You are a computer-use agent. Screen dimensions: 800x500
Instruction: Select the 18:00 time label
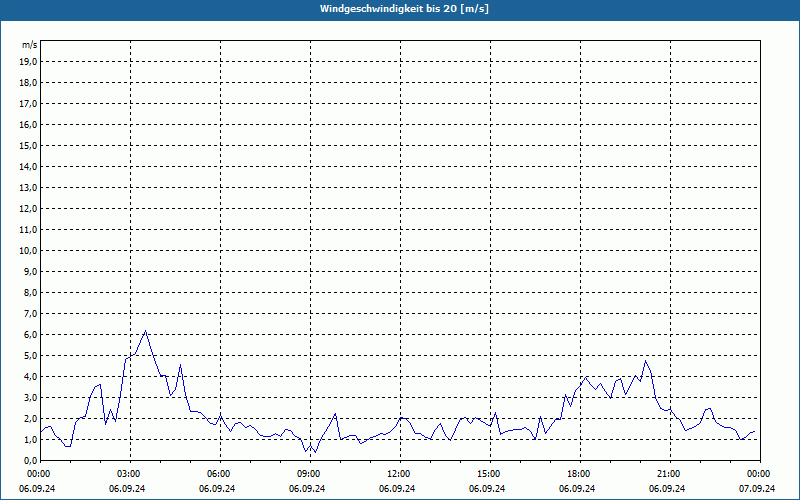pyautogui.click(x=581, y=474)
